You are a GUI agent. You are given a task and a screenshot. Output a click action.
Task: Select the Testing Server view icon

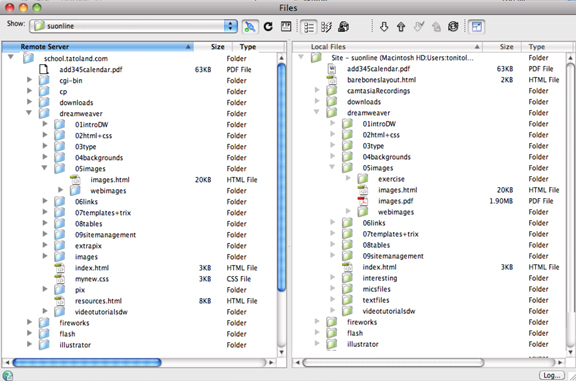(x=326, y=27)
